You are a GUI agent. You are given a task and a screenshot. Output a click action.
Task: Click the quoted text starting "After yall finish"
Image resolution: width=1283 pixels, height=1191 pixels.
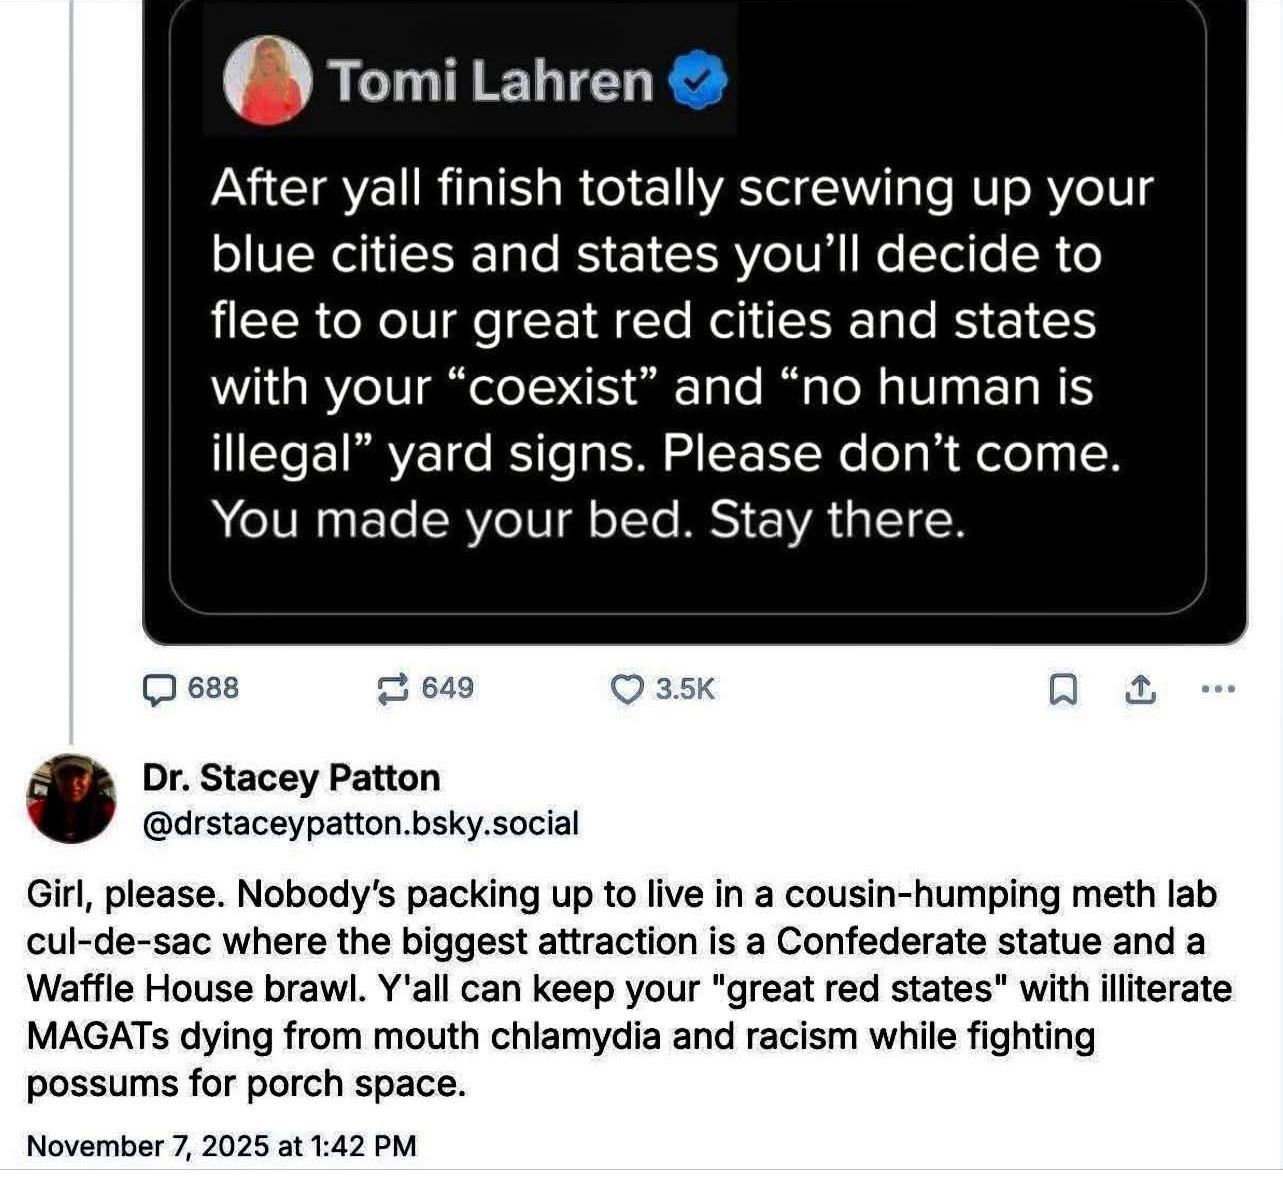(x=680, y=353)
